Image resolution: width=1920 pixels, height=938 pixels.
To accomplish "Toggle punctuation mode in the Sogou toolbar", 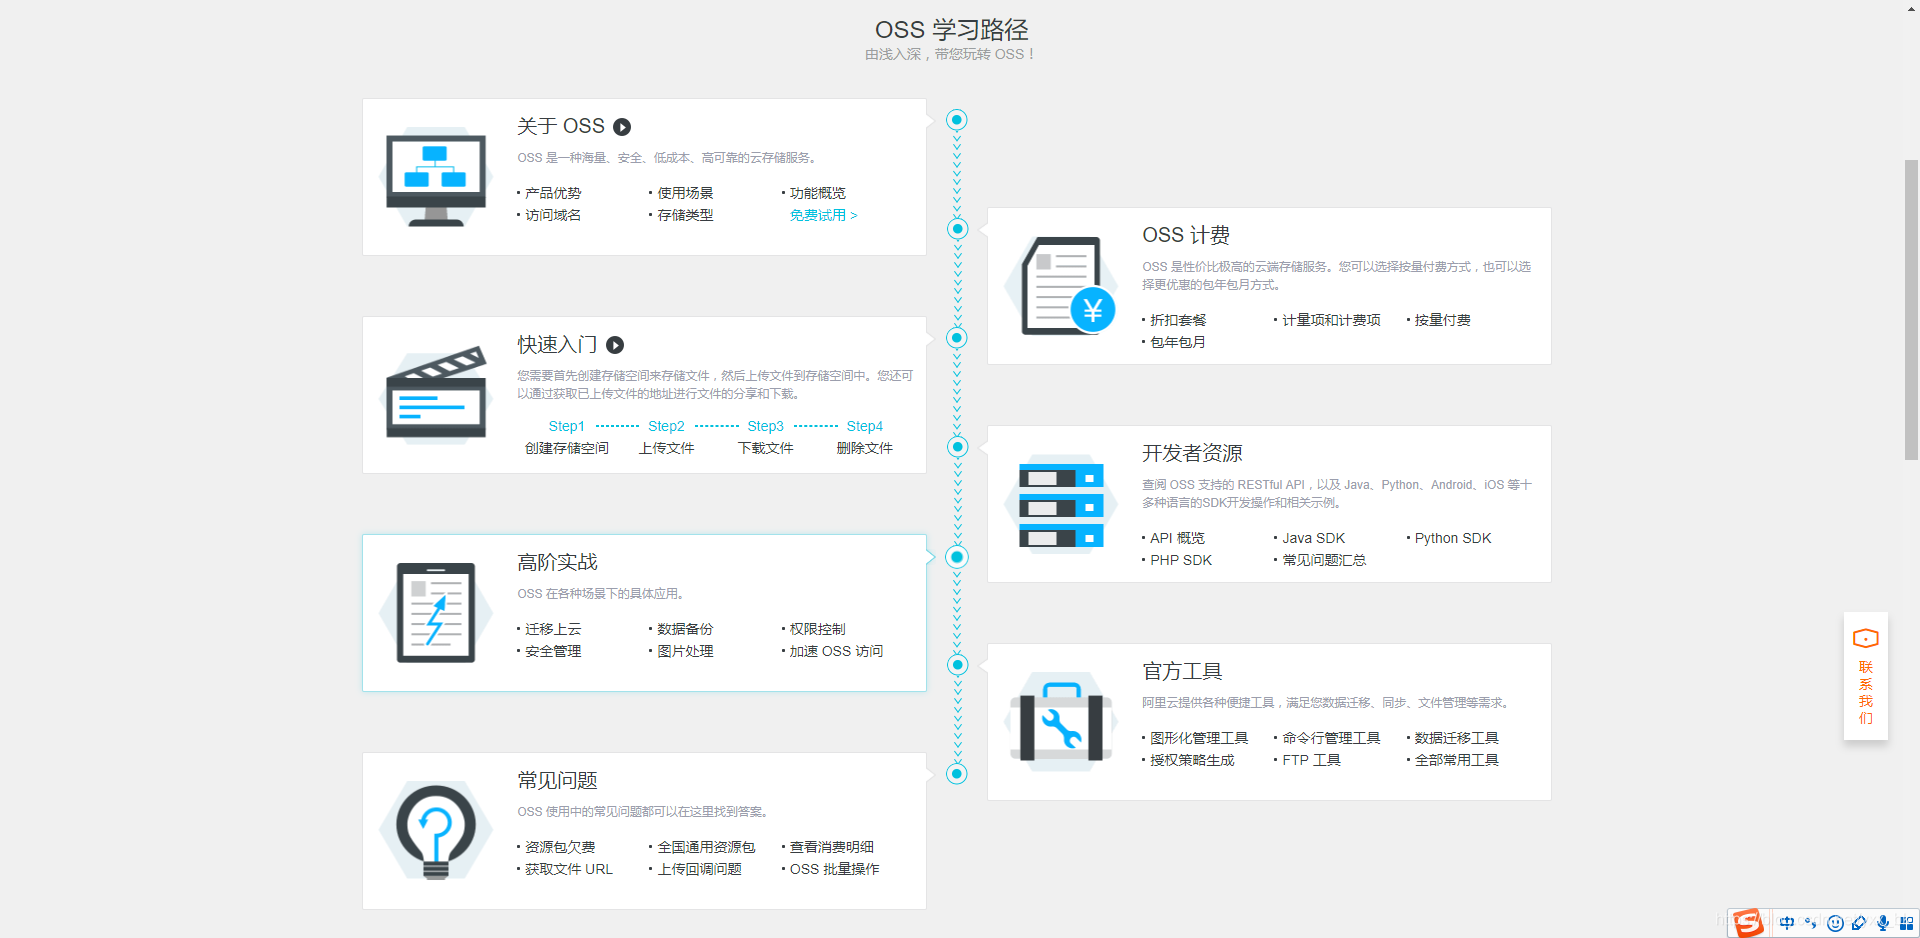I will (1811, 923).
